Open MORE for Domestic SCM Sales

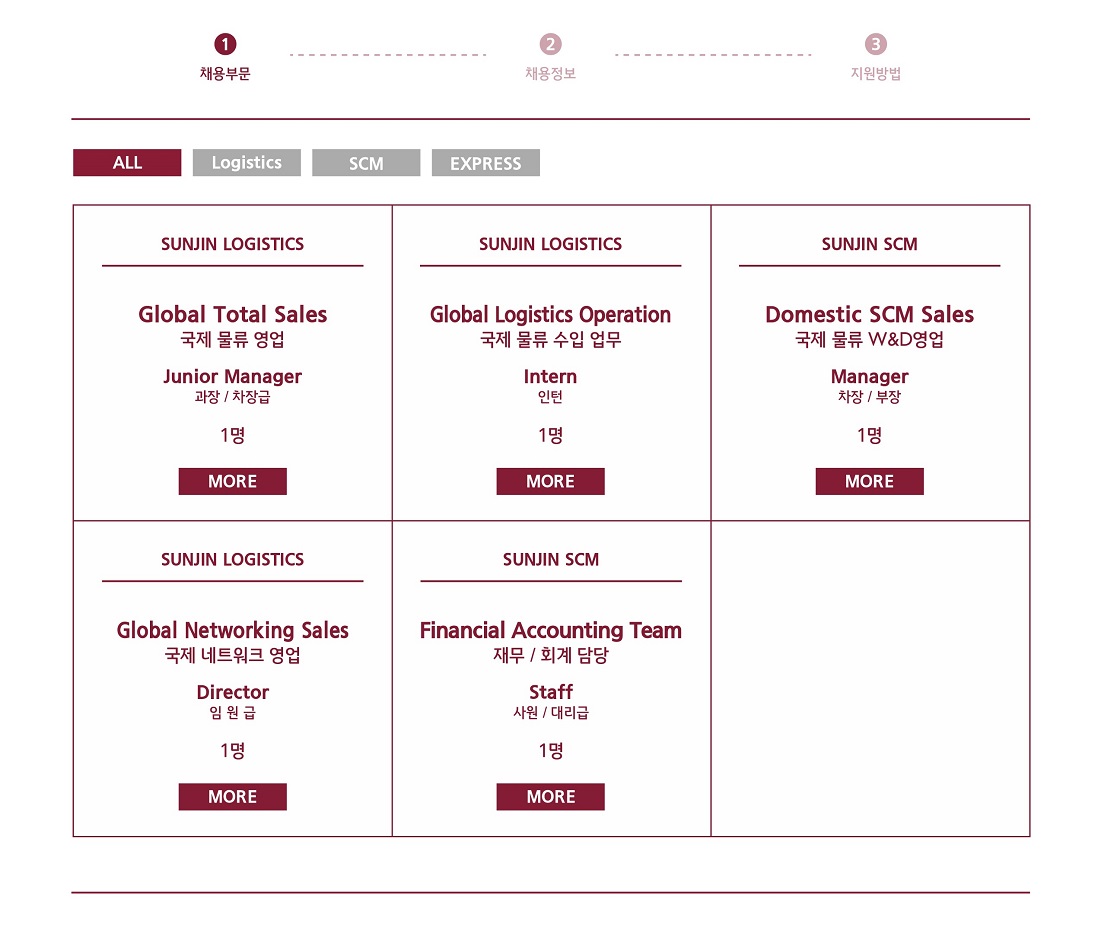click(869, 482)
